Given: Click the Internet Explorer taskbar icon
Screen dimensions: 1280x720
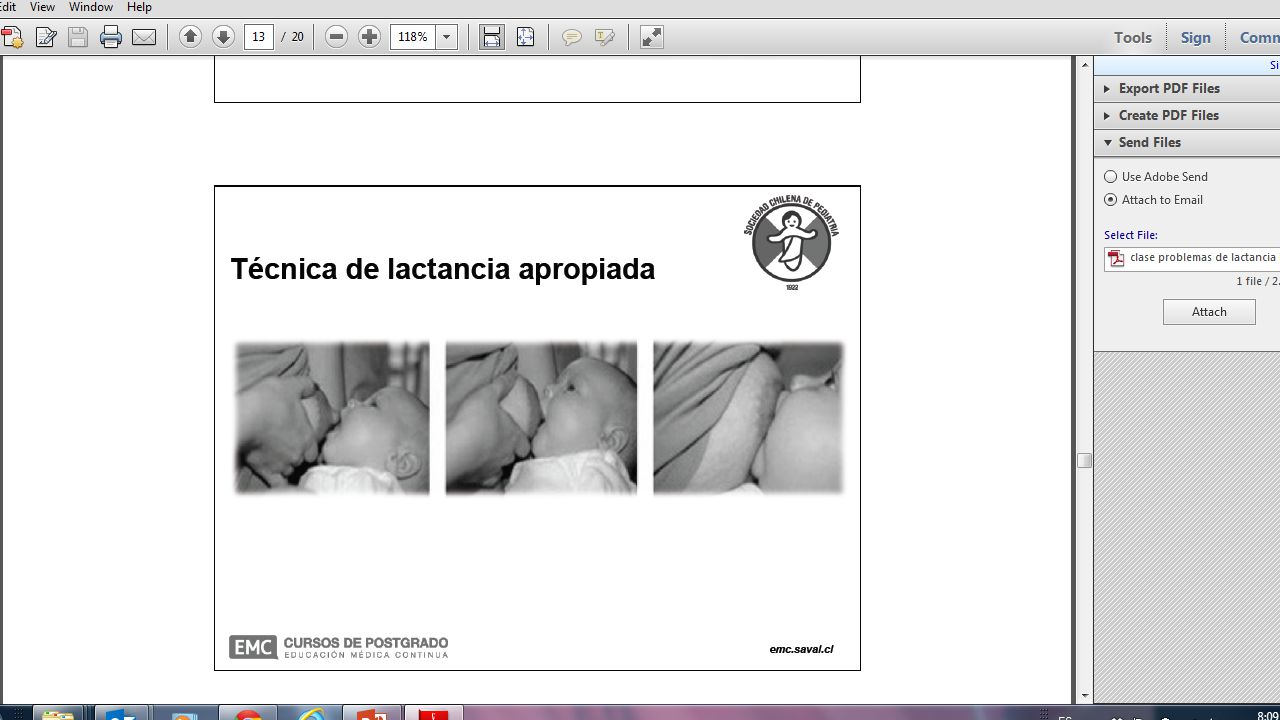Looking at the screenshot, I should [x=311, y=713].
